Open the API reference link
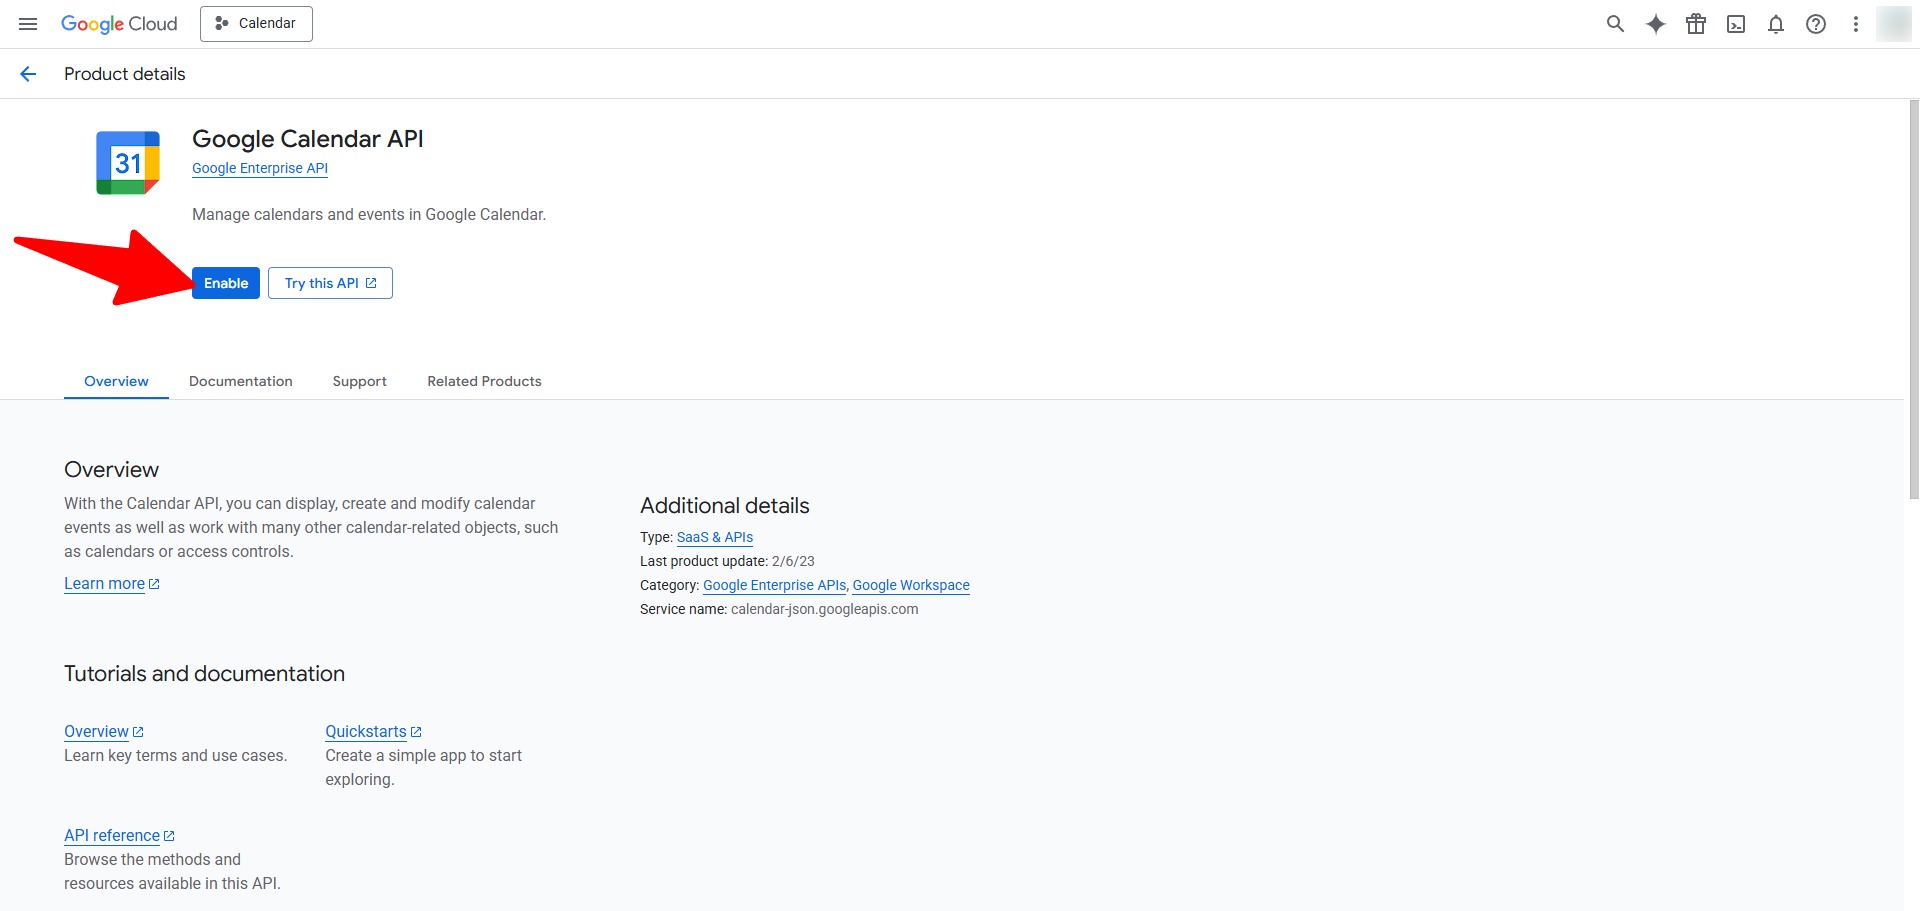Image resolution: width=1920 pixels, height=911 pixels. [119, 836]
